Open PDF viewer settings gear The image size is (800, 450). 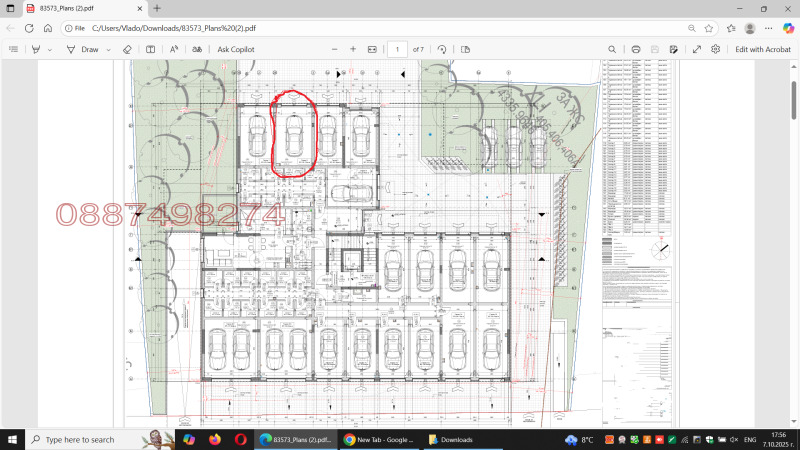click(715, 49)
